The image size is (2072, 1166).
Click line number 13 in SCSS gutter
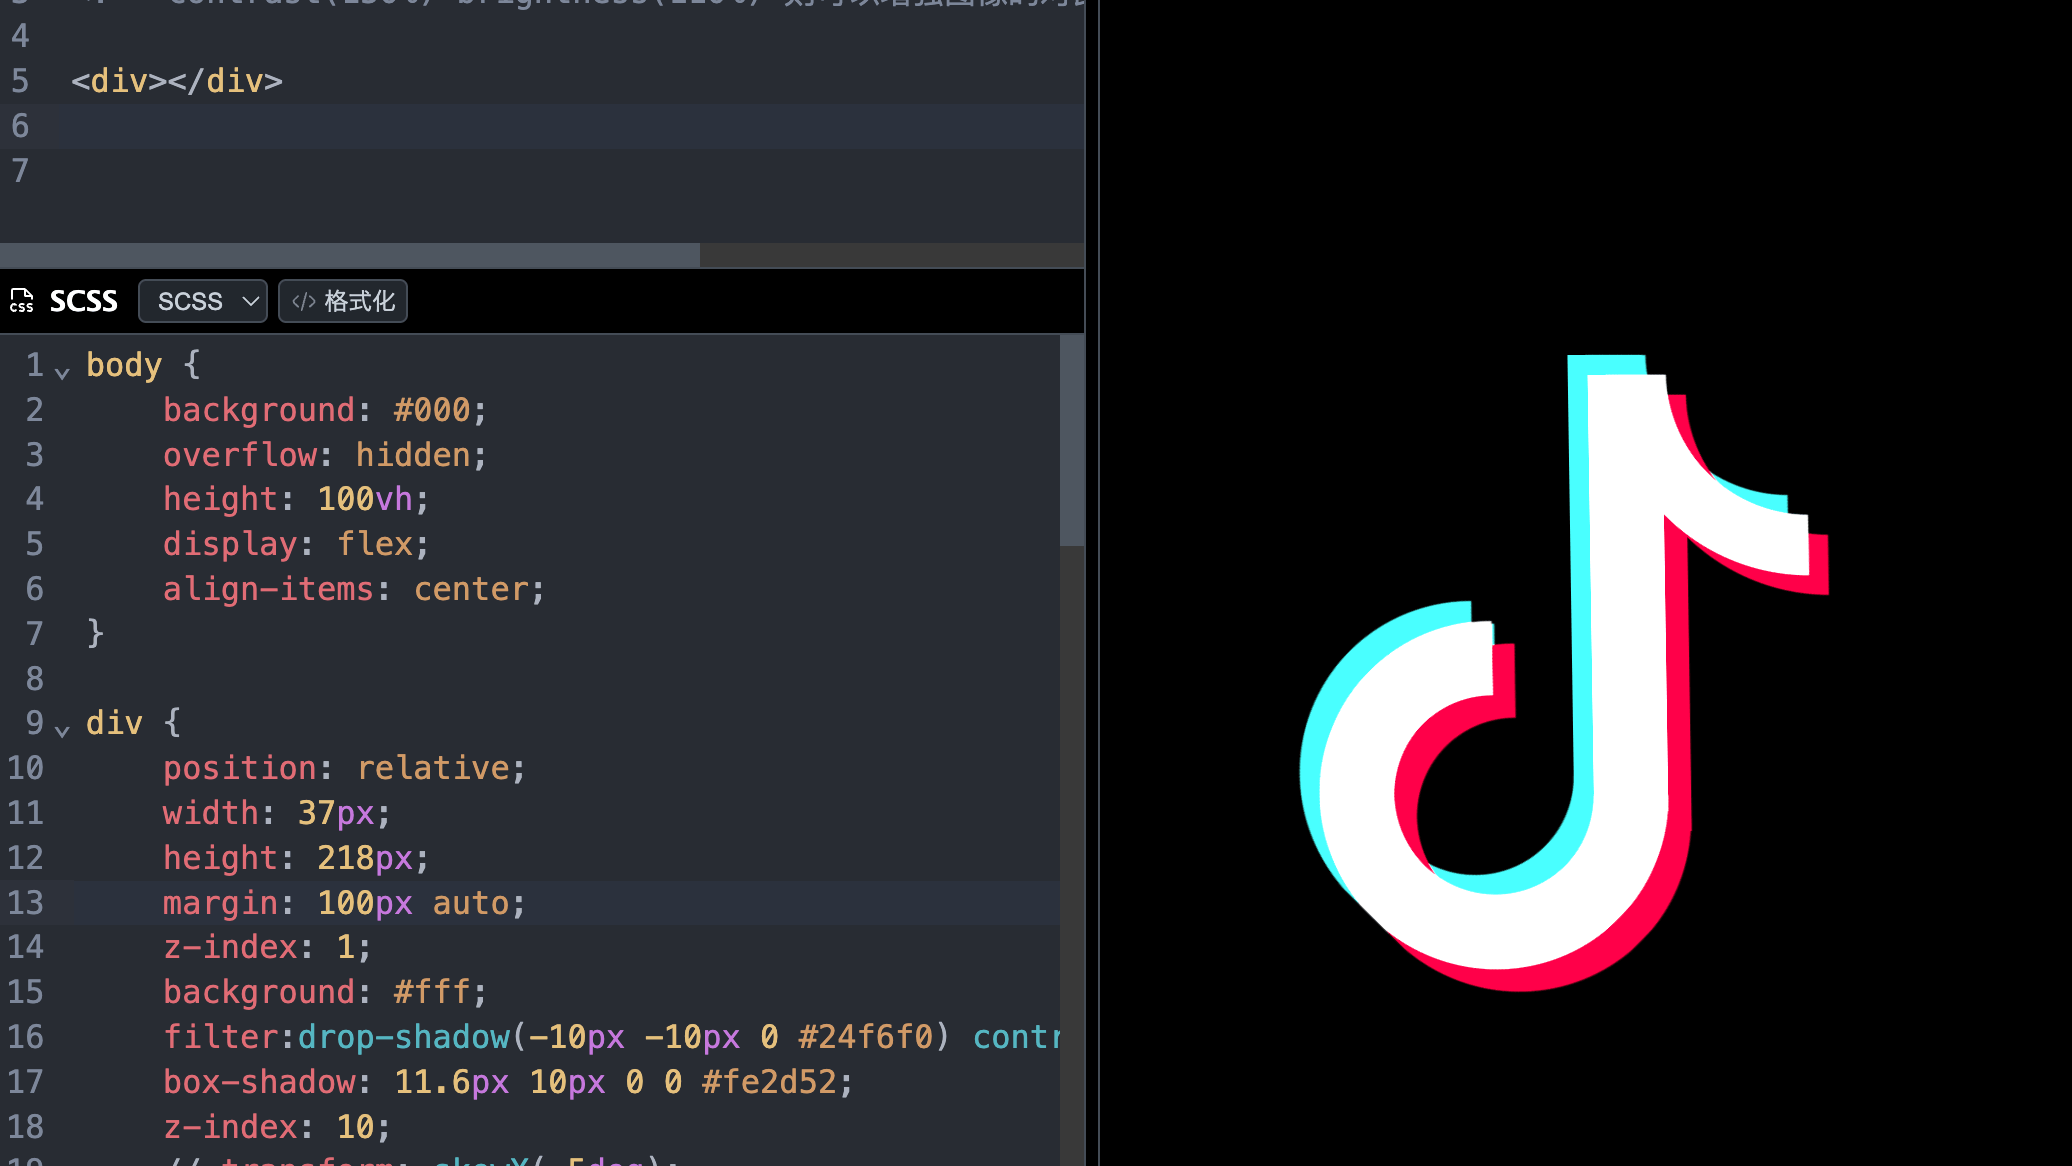click(x=26, y=903)
